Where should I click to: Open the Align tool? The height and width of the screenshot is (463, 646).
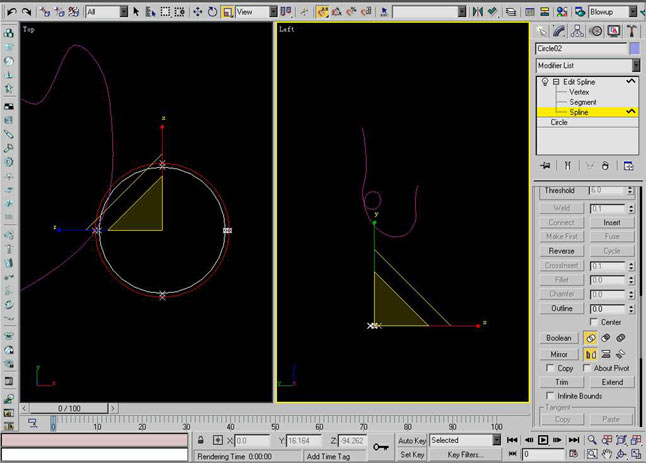(492, 12)
